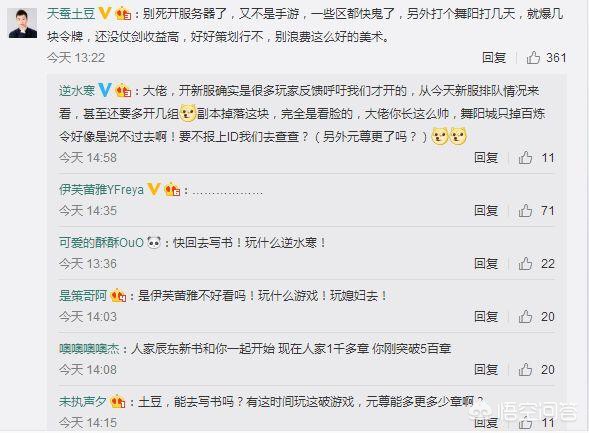
Task: Like 可爱的酥酥OuO's comment with 22 likes
Action: (x=525, y=264)
